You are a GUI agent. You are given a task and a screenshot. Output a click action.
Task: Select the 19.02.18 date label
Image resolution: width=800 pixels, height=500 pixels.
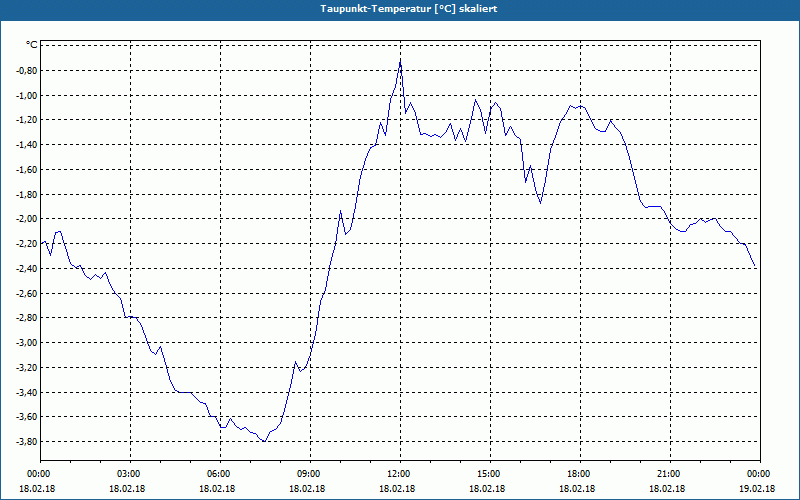coord(757,489)
